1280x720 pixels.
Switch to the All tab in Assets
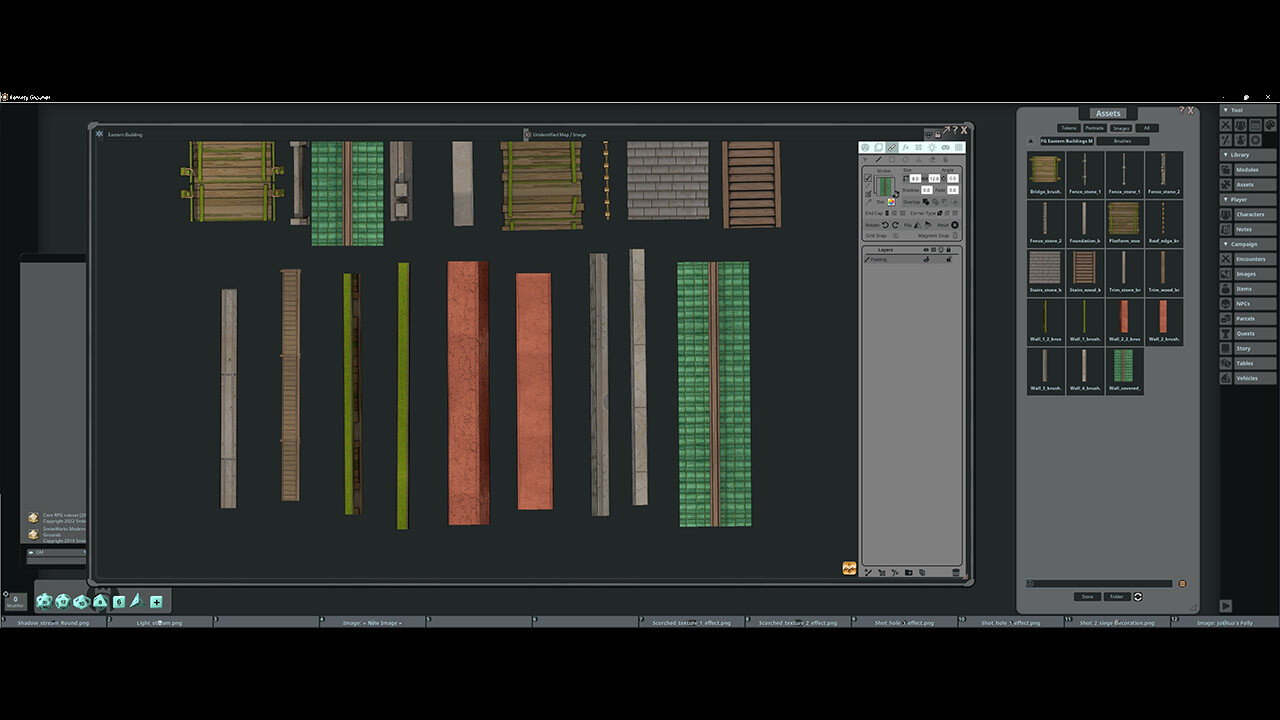(x=1147, y=127)
